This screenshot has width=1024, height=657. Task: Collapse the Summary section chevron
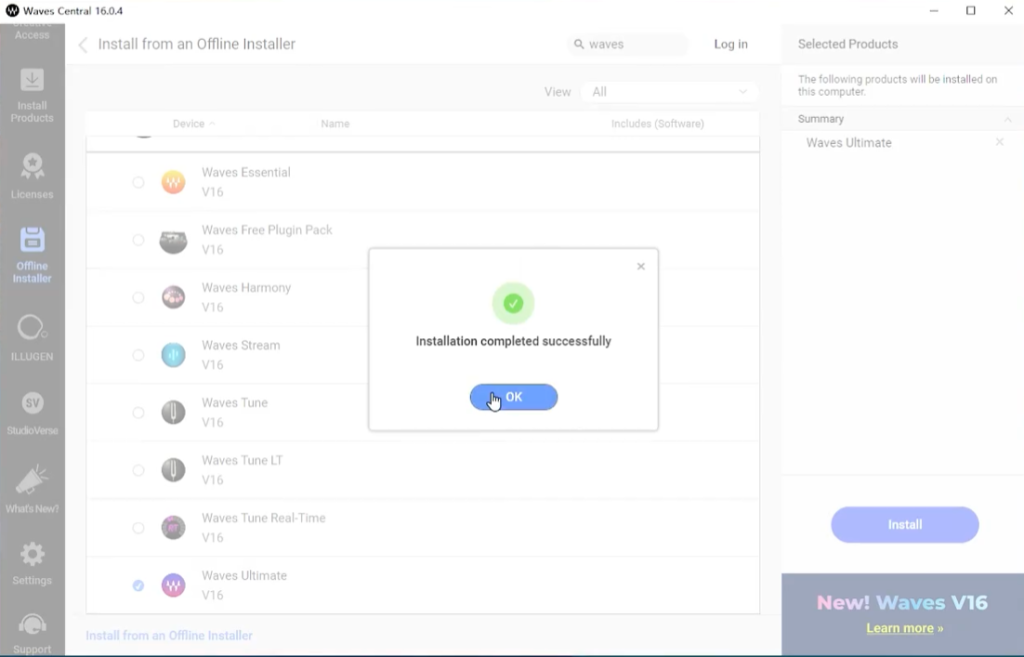click(x=1008, y=120)
